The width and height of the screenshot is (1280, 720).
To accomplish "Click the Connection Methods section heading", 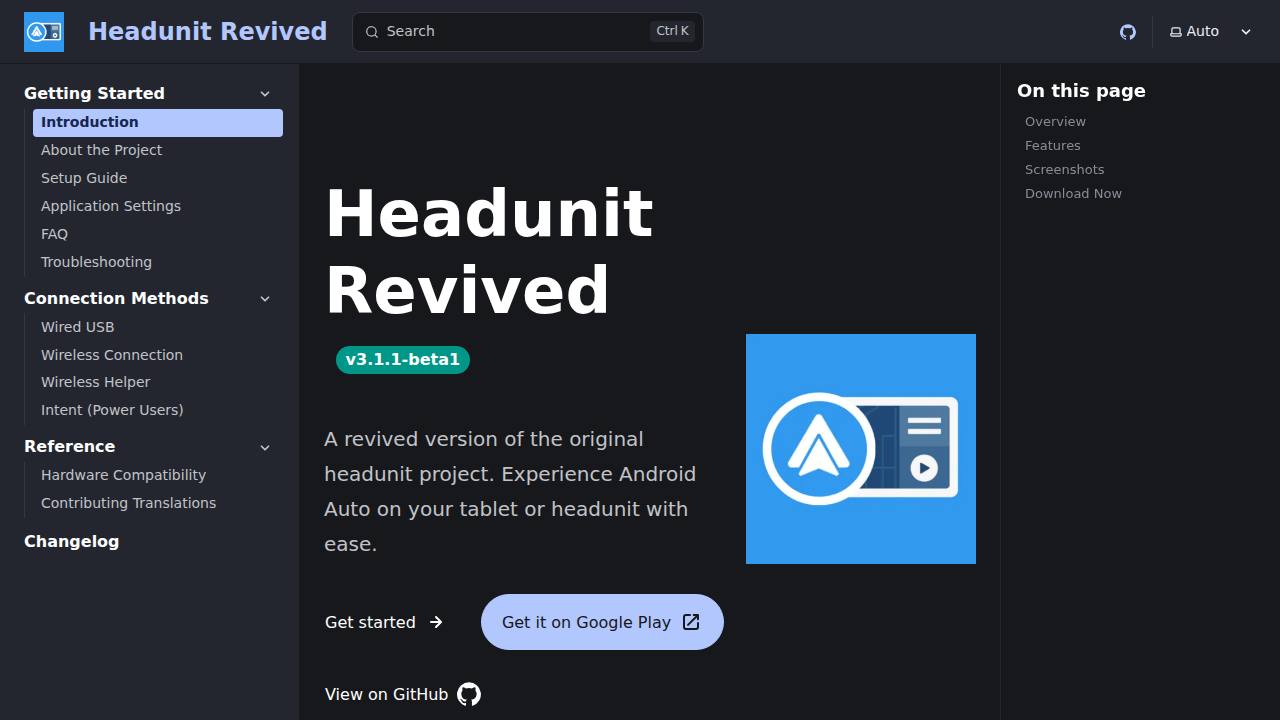I will [x=116, y=298].
